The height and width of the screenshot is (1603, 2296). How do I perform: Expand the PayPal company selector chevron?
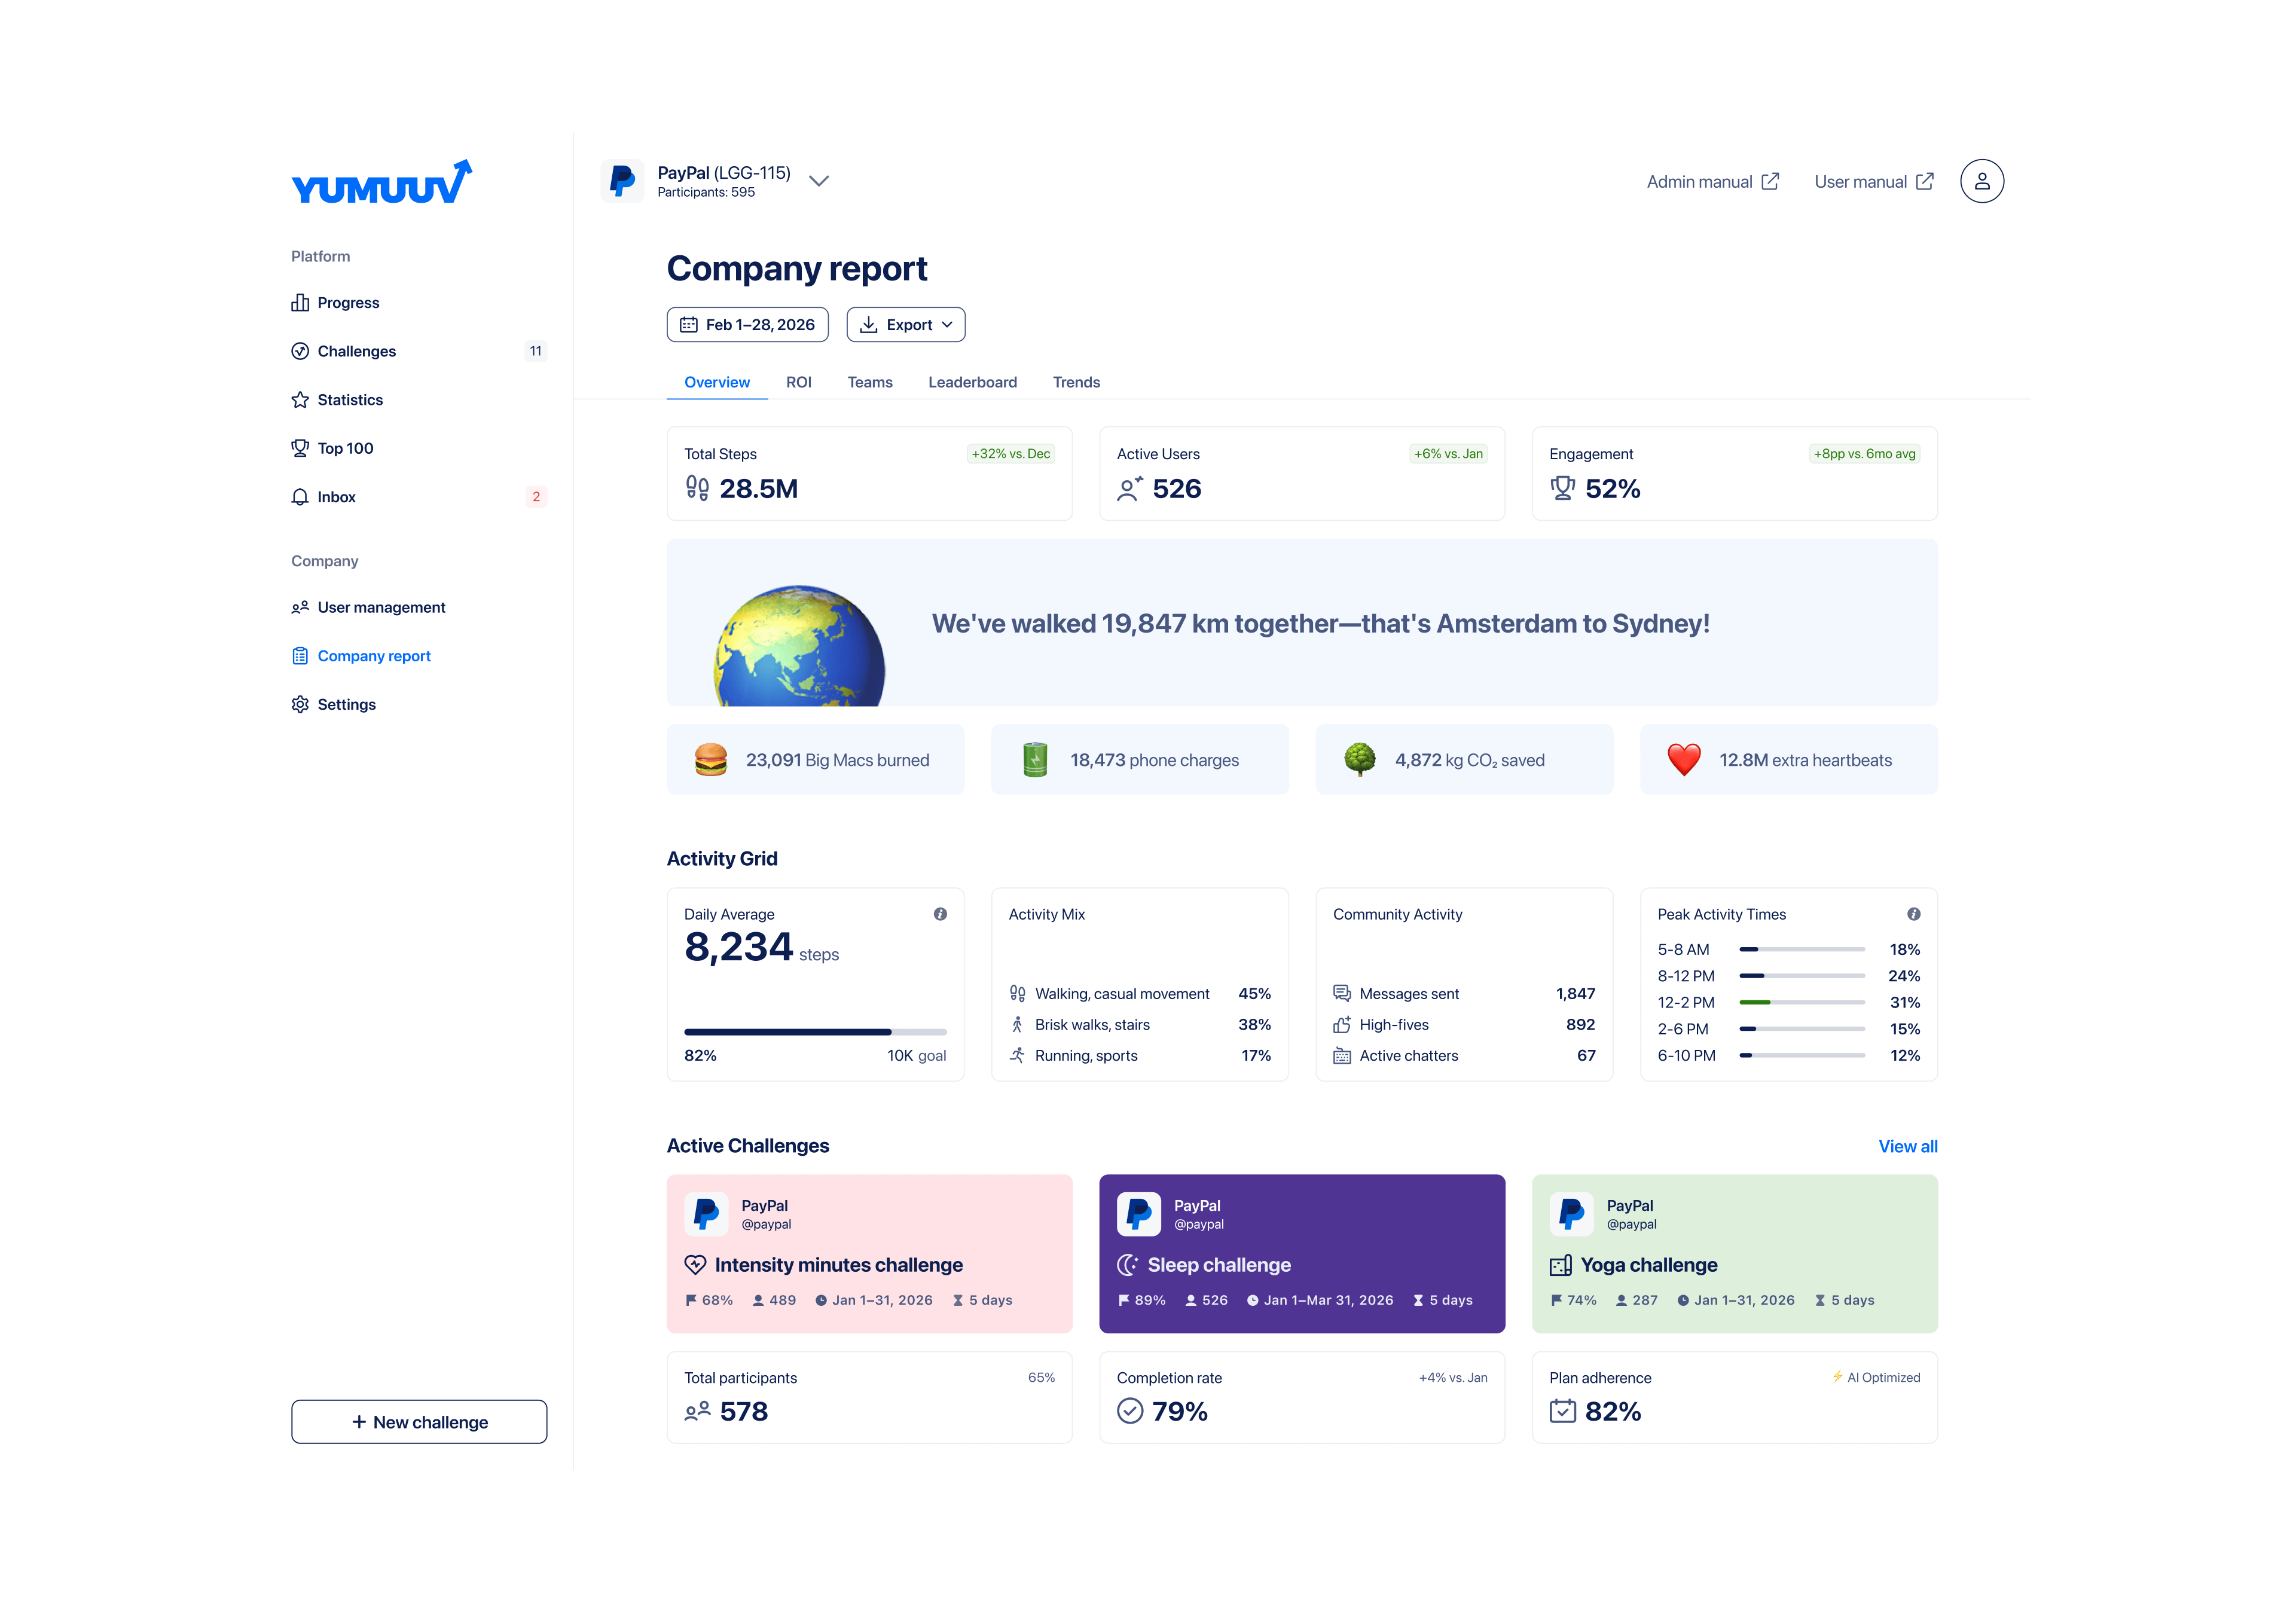819,181
